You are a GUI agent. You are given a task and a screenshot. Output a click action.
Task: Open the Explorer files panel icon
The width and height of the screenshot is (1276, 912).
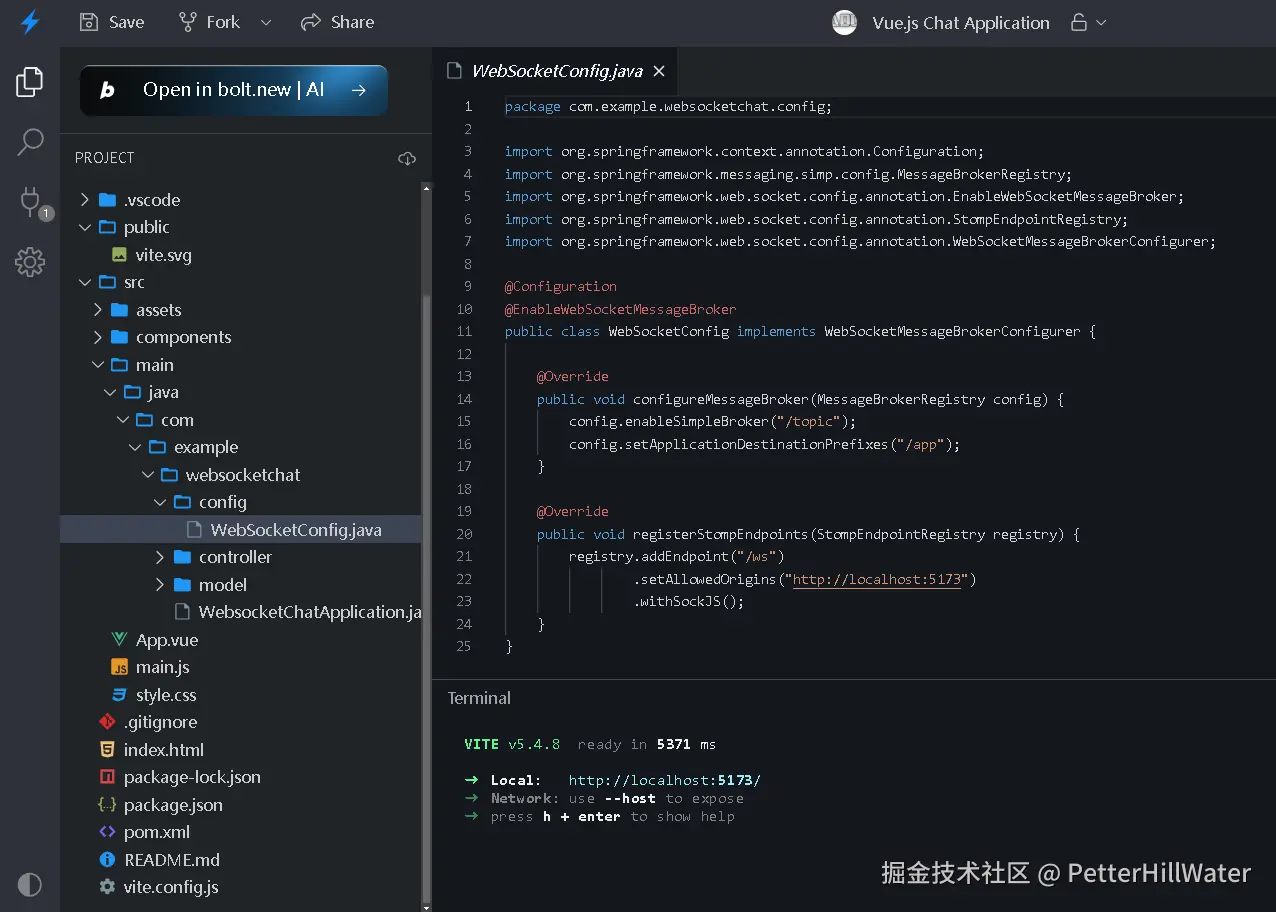30,82
